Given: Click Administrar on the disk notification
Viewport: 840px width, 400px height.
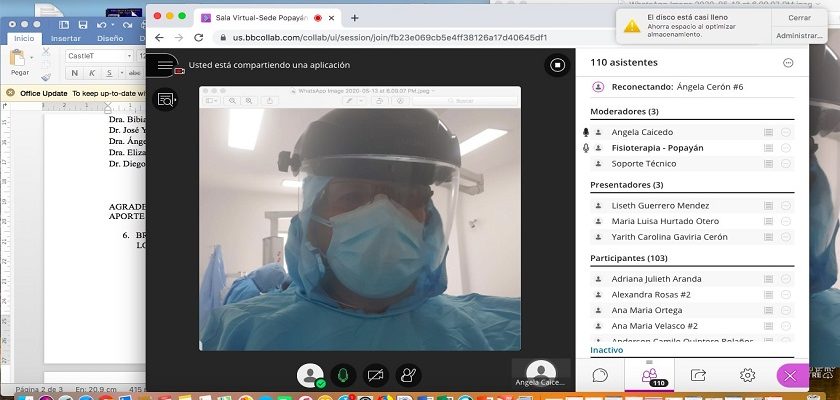Looking at the screenshot, I should tap(799, 35).
